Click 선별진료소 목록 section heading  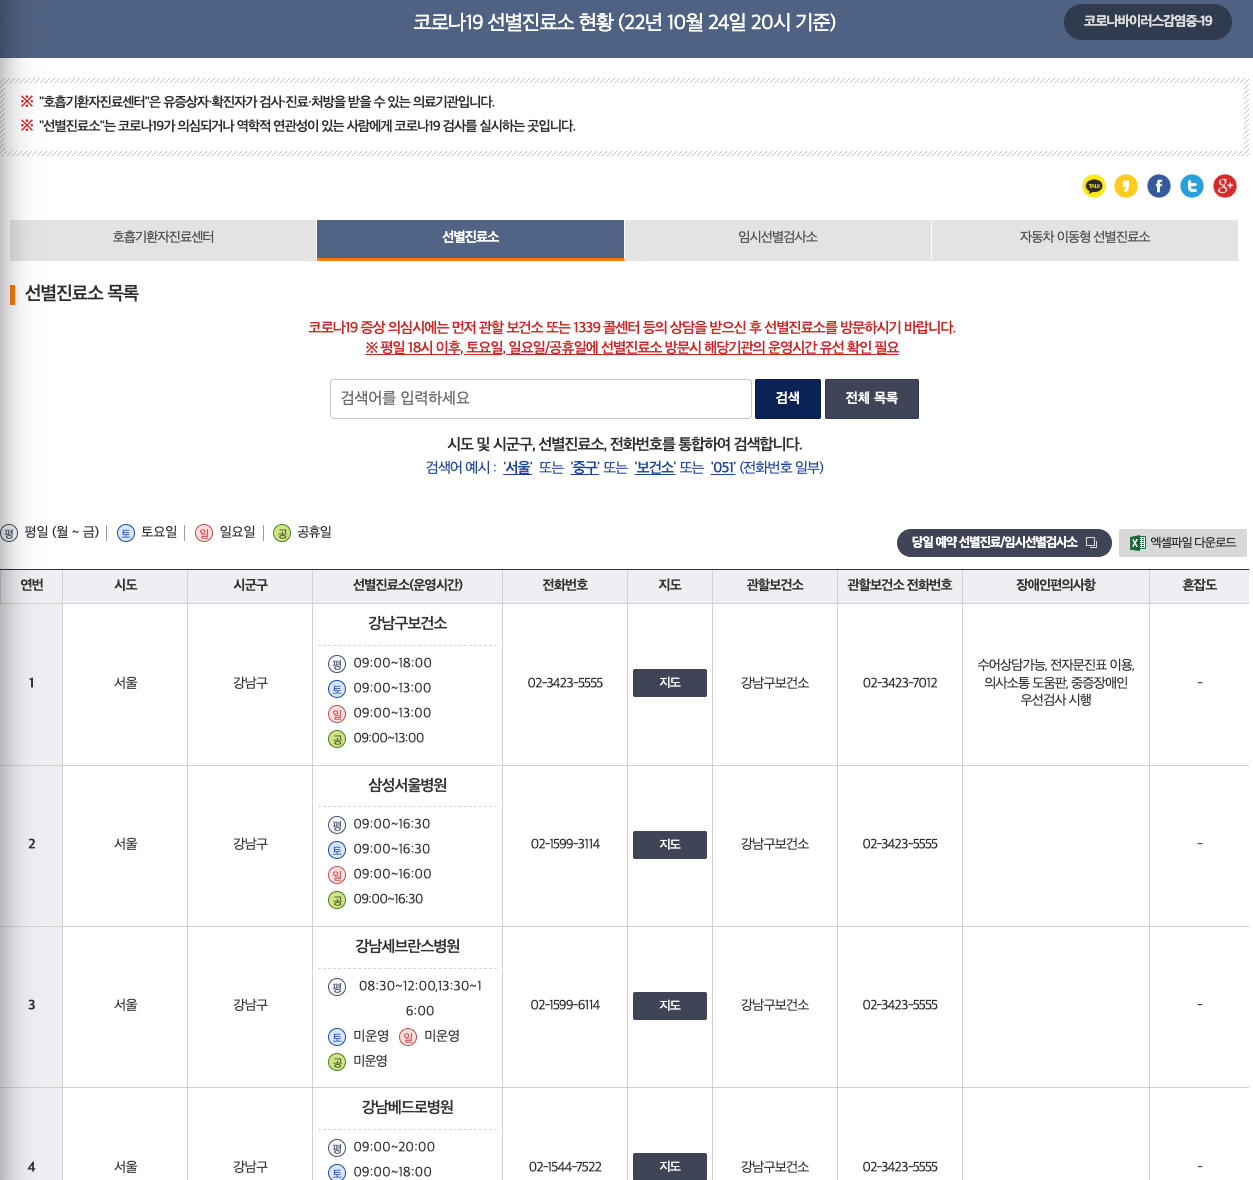point(81,293)
